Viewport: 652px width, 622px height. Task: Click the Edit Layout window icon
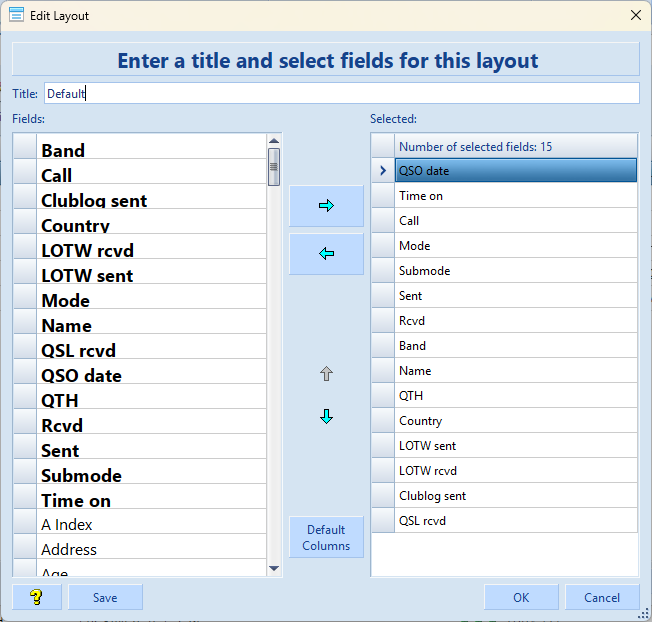16,15
